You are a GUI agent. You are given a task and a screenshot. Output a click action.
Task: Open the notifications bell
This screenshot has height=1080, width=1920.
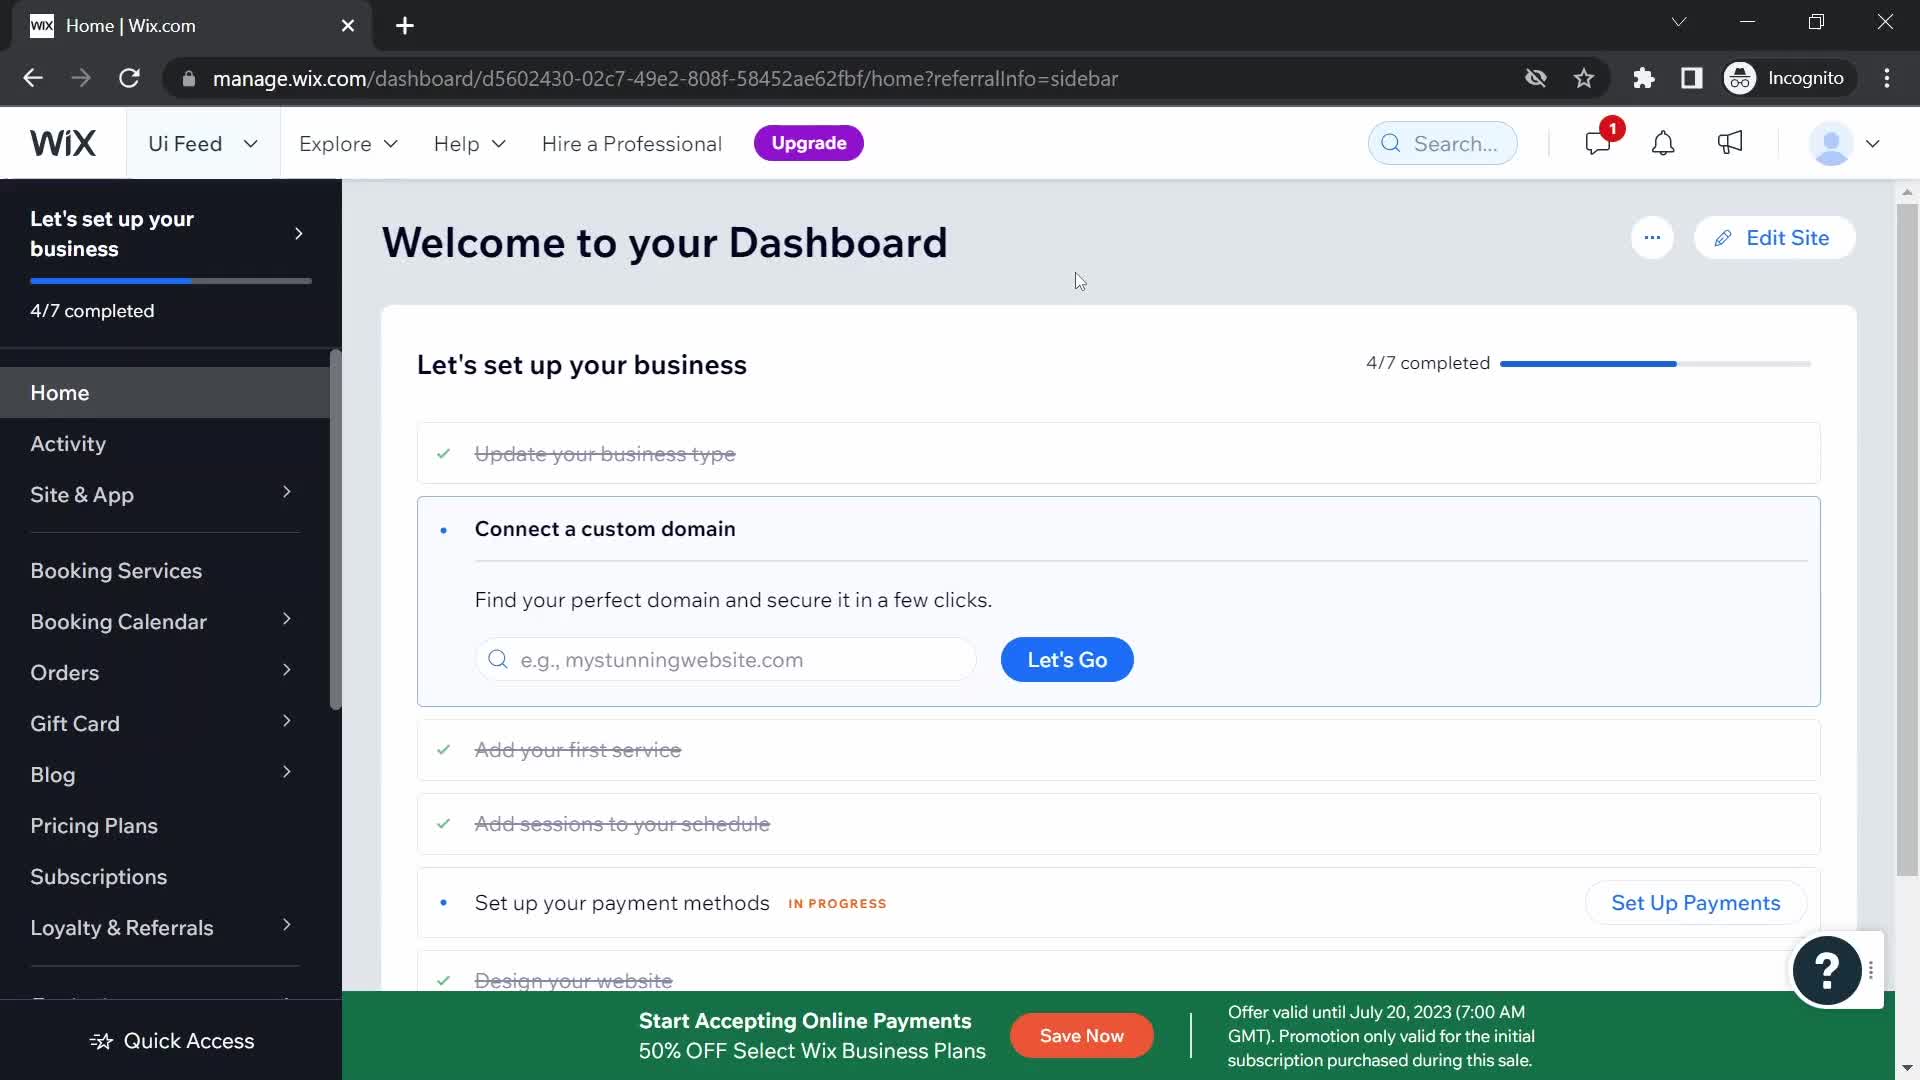(x=1663, y=143)
